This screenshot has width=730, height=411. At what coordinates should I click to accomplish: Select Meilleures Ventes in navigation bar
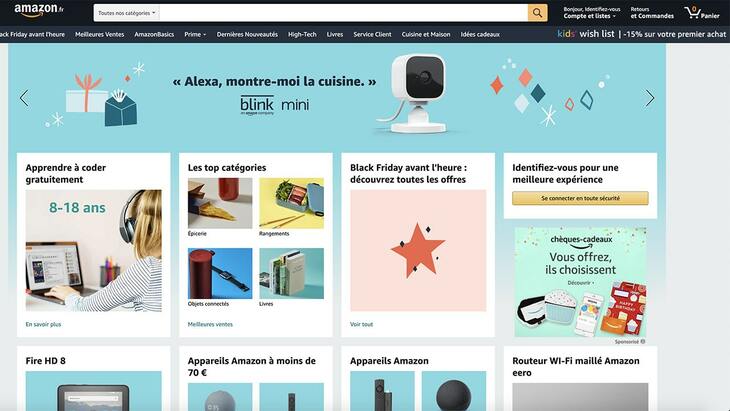pyautogui.click(x=100, y=34)
